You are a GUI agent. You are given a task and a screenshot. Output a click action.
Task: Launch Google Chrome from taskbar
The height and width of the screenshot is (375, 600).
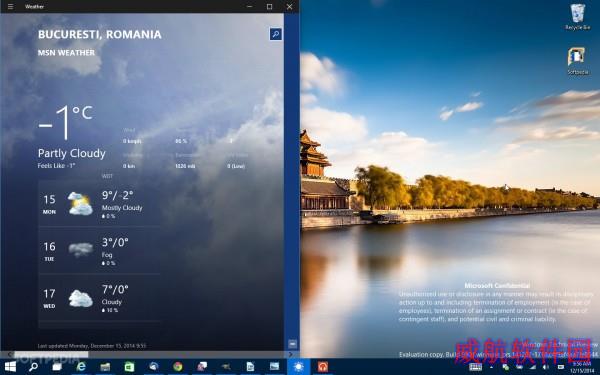tap(178, 367)
